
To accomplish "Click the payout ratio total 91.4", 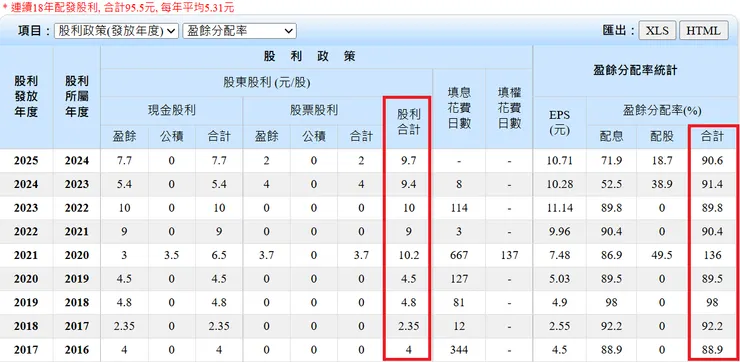I will click(x=712, y=185).
